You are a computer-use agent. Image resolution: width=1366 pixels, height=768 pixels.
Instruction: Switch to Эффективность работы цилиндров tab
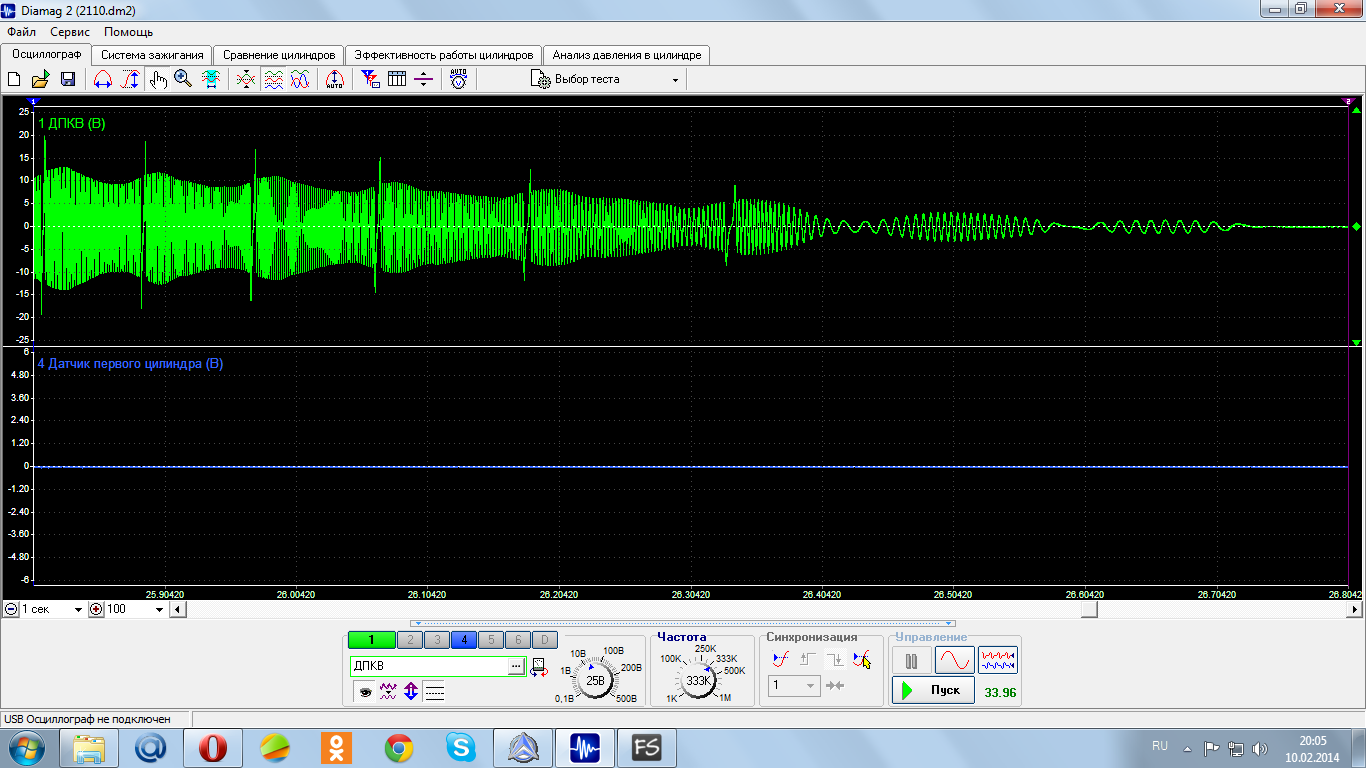[x=444, y=55]
